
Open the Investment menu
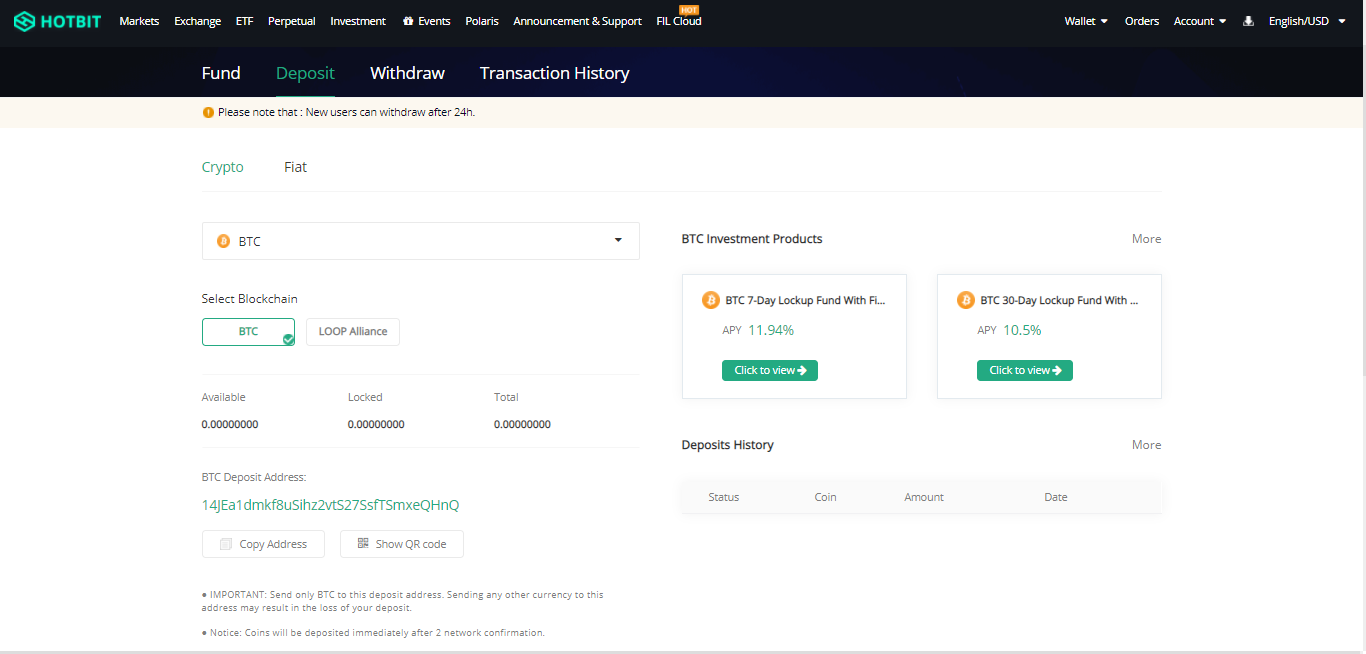[358, 21]
